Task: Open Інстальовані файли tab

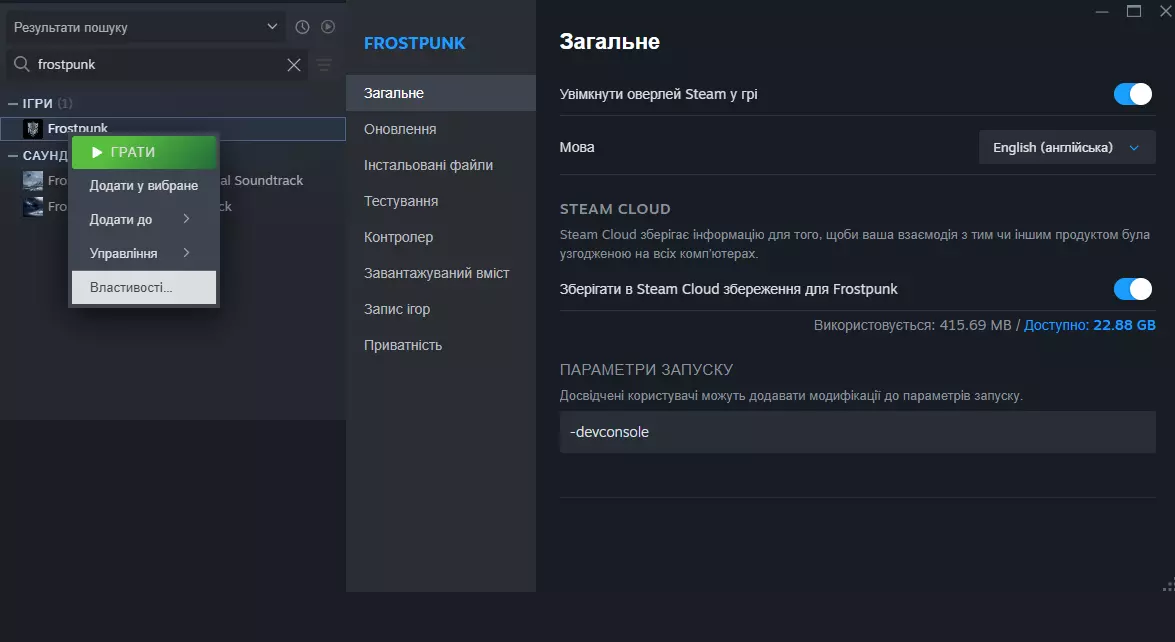Action: (x=441, y=165)
